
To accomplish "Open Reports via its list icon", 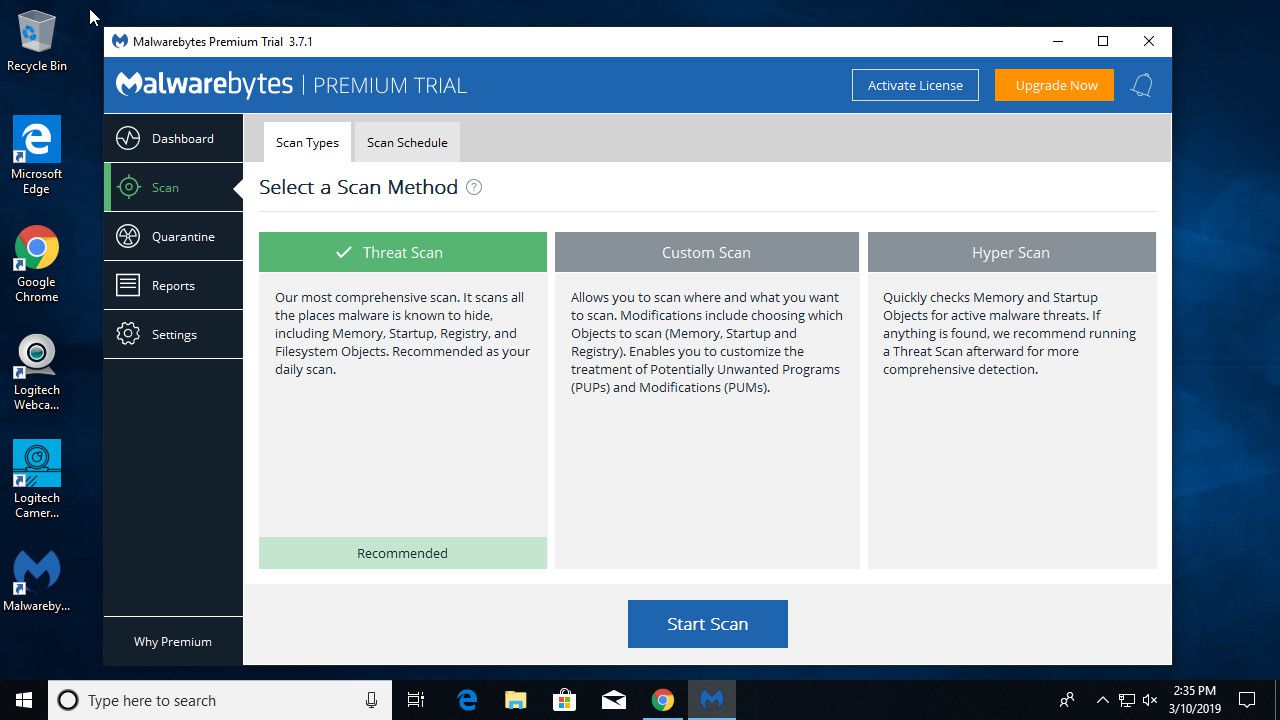I will click(128, 285).
